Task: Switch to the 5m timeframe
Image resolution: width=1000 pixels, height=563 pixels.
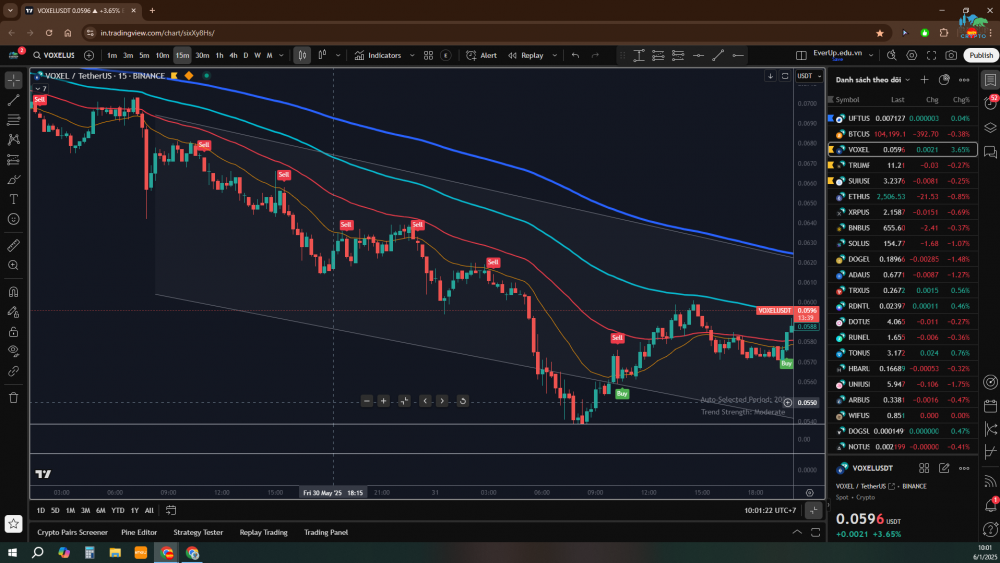Action: 144,55
